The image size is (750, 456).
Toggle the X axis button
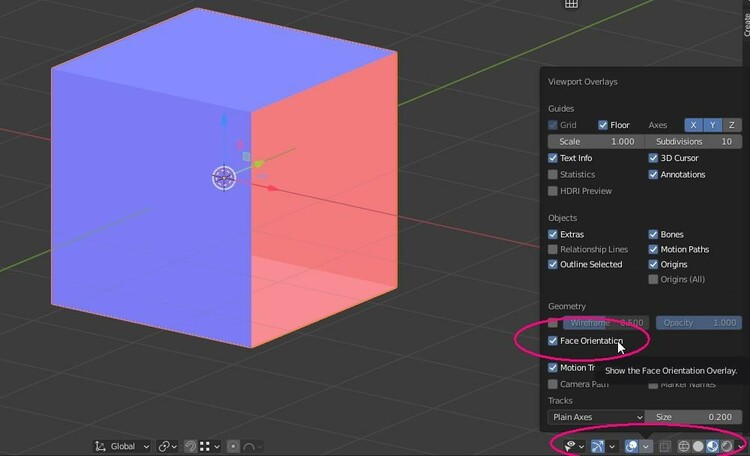click(x=692, y=125)
